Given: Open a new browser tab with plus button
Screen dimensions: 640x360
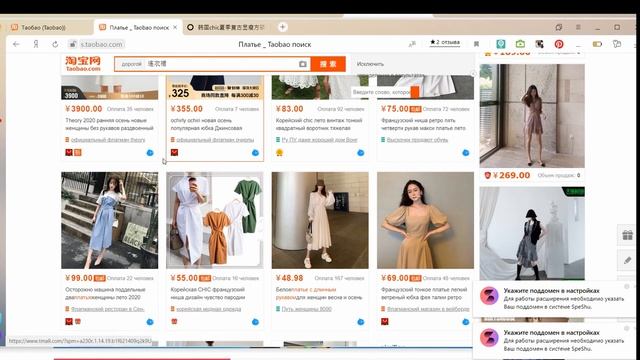Looking at the screenshot, I should click(282, 27).
